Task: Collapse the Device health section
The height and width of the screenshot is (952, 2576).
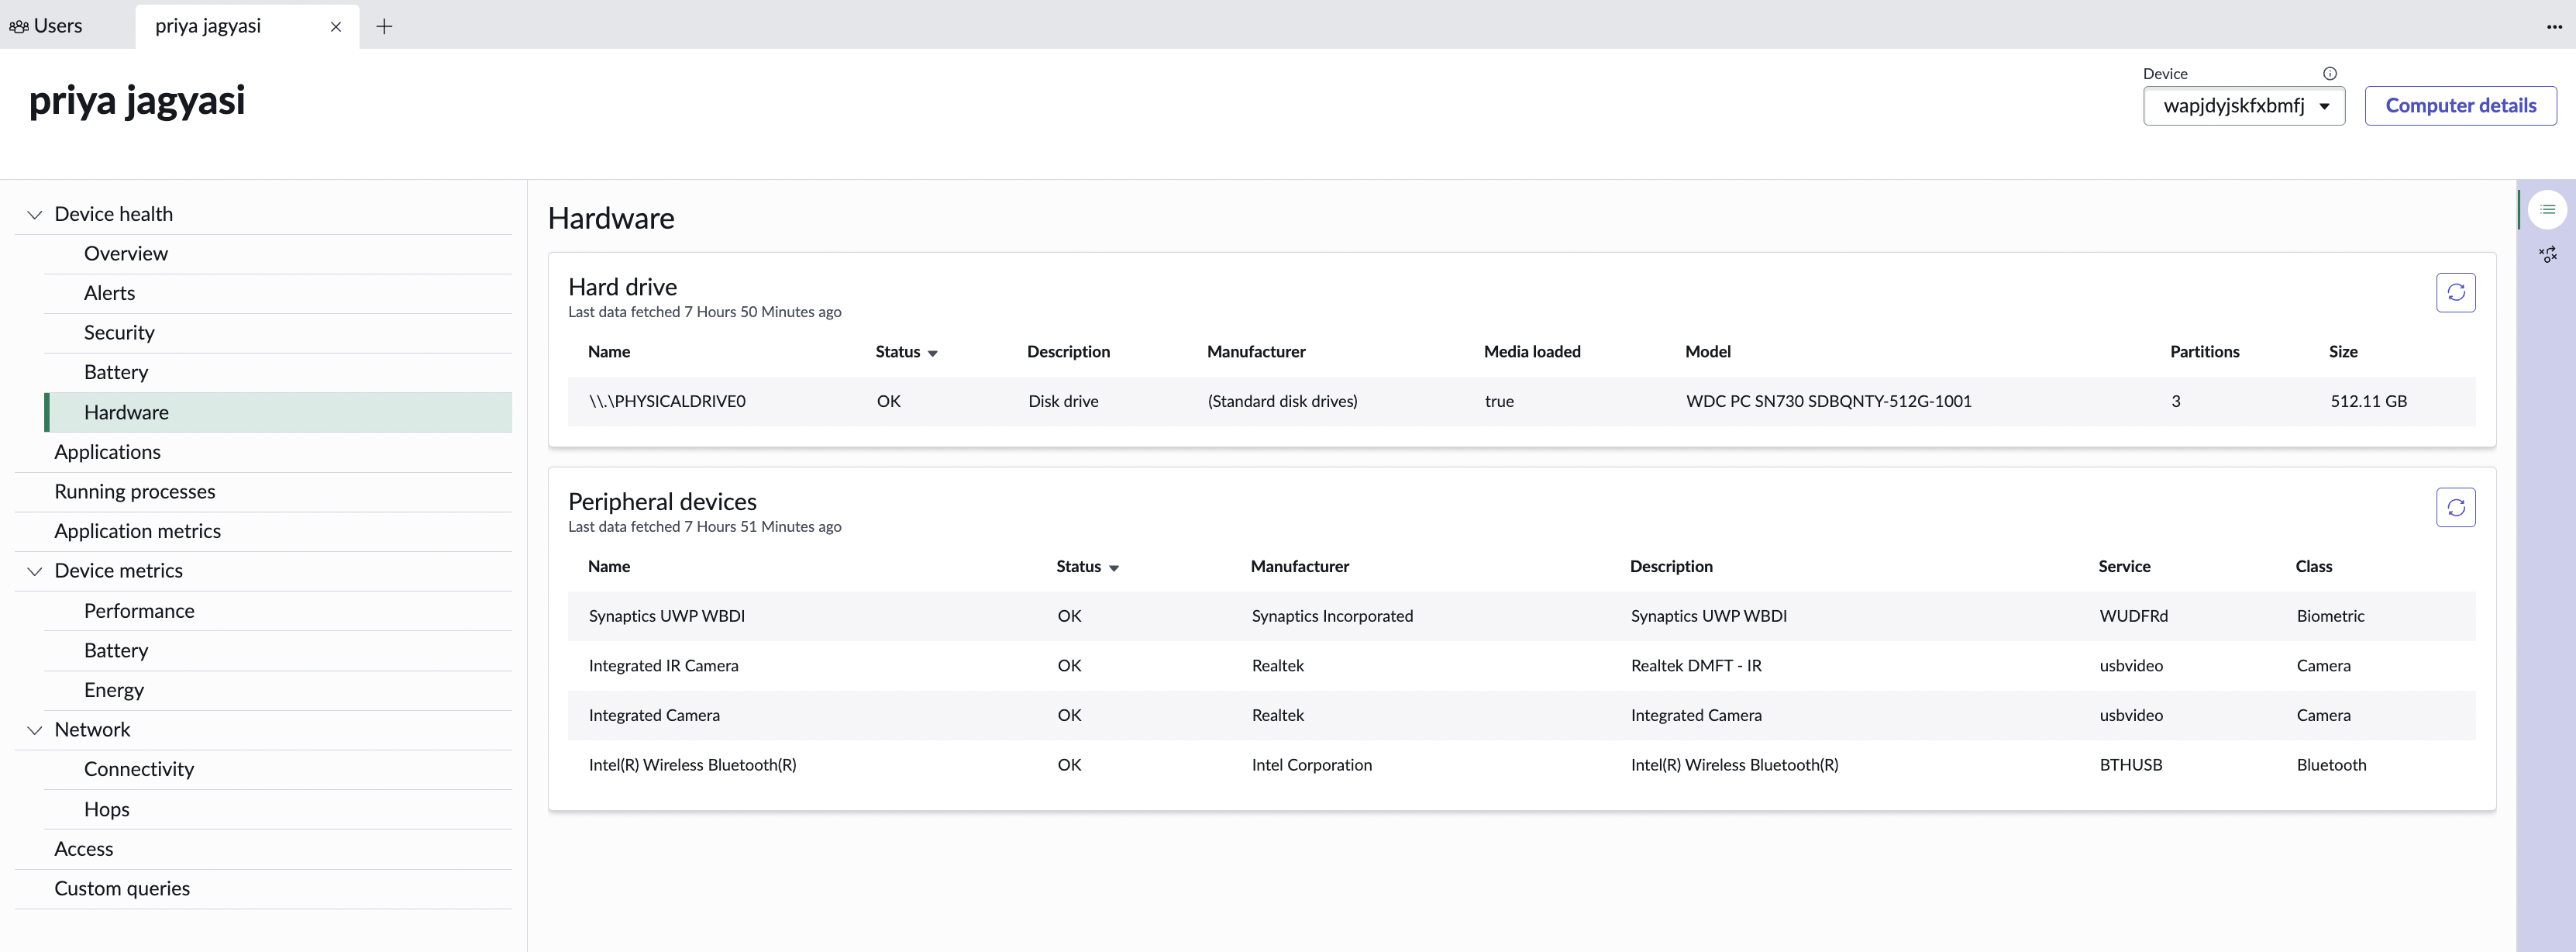Action: [34, 214]
